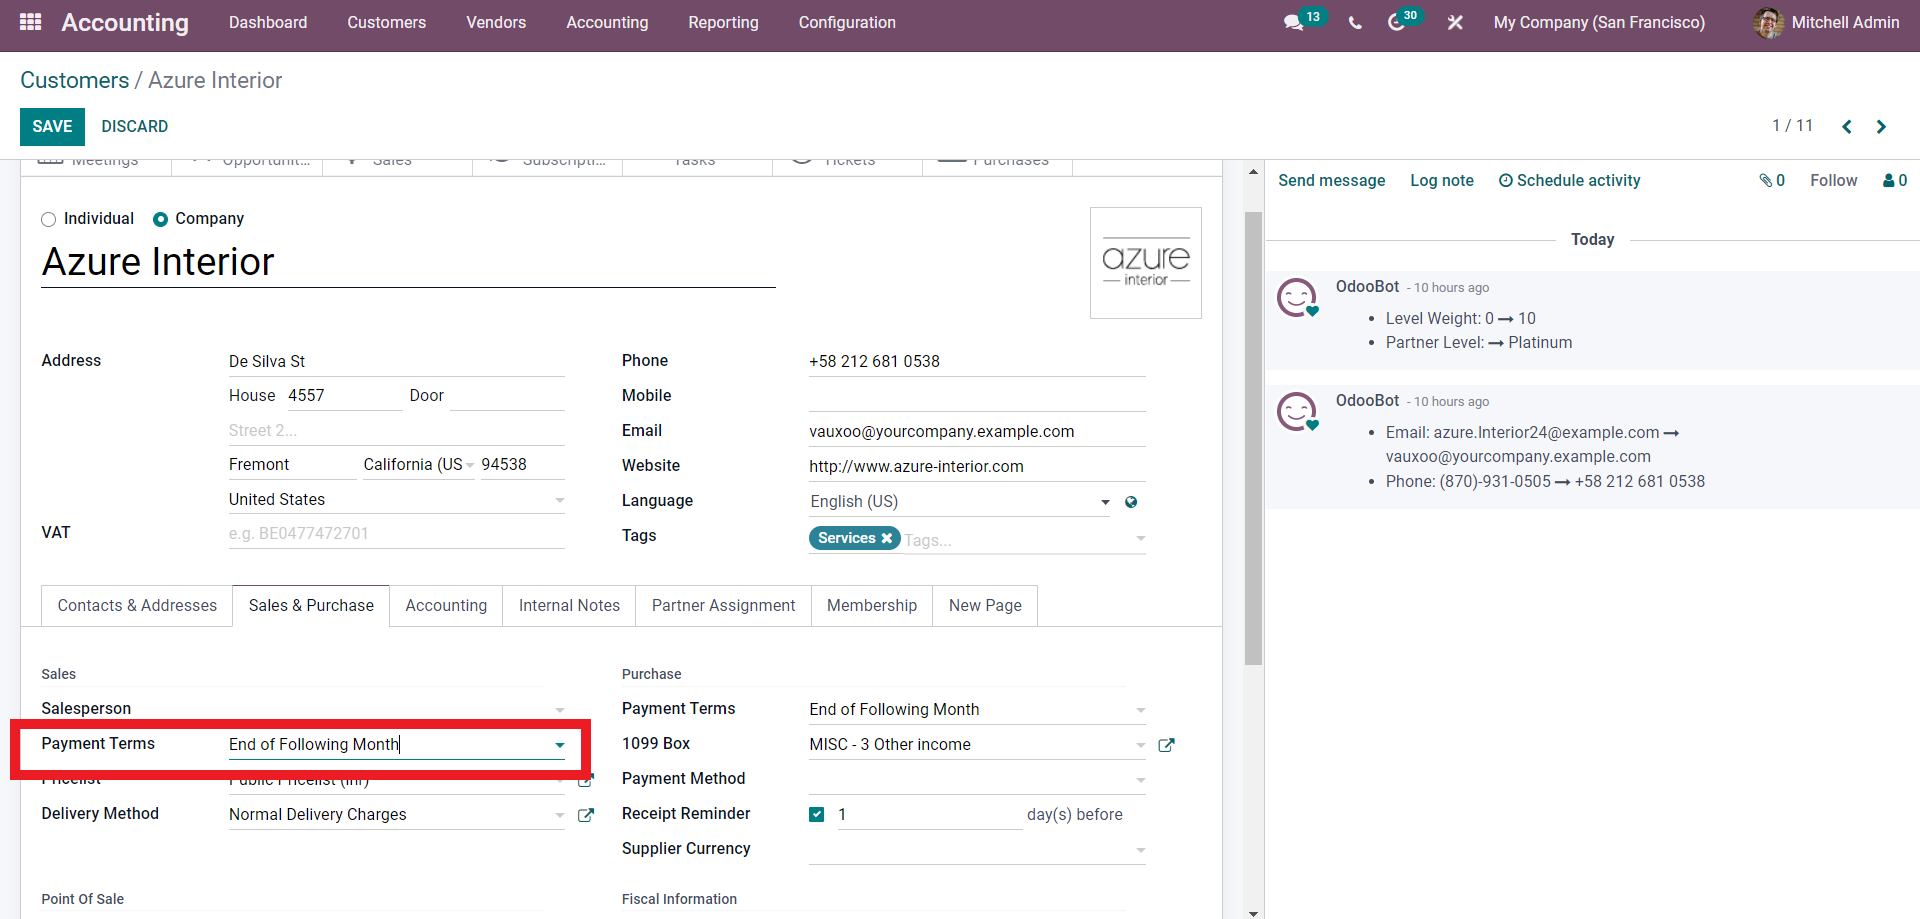Switch to Membership tab
This screenshot has width=1920, height=919.
click(872, 606)
